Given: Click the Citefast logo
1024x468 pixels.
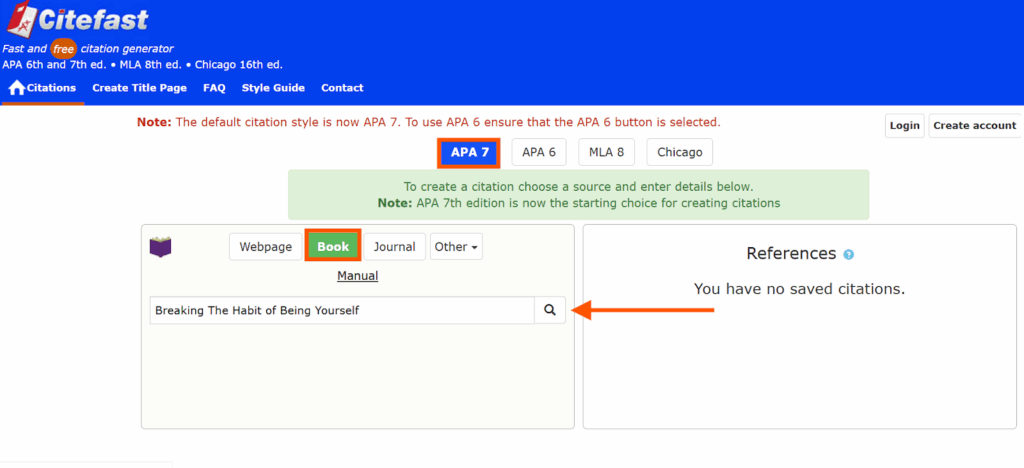Looking at the screenshot, I should tap(78, 20).
